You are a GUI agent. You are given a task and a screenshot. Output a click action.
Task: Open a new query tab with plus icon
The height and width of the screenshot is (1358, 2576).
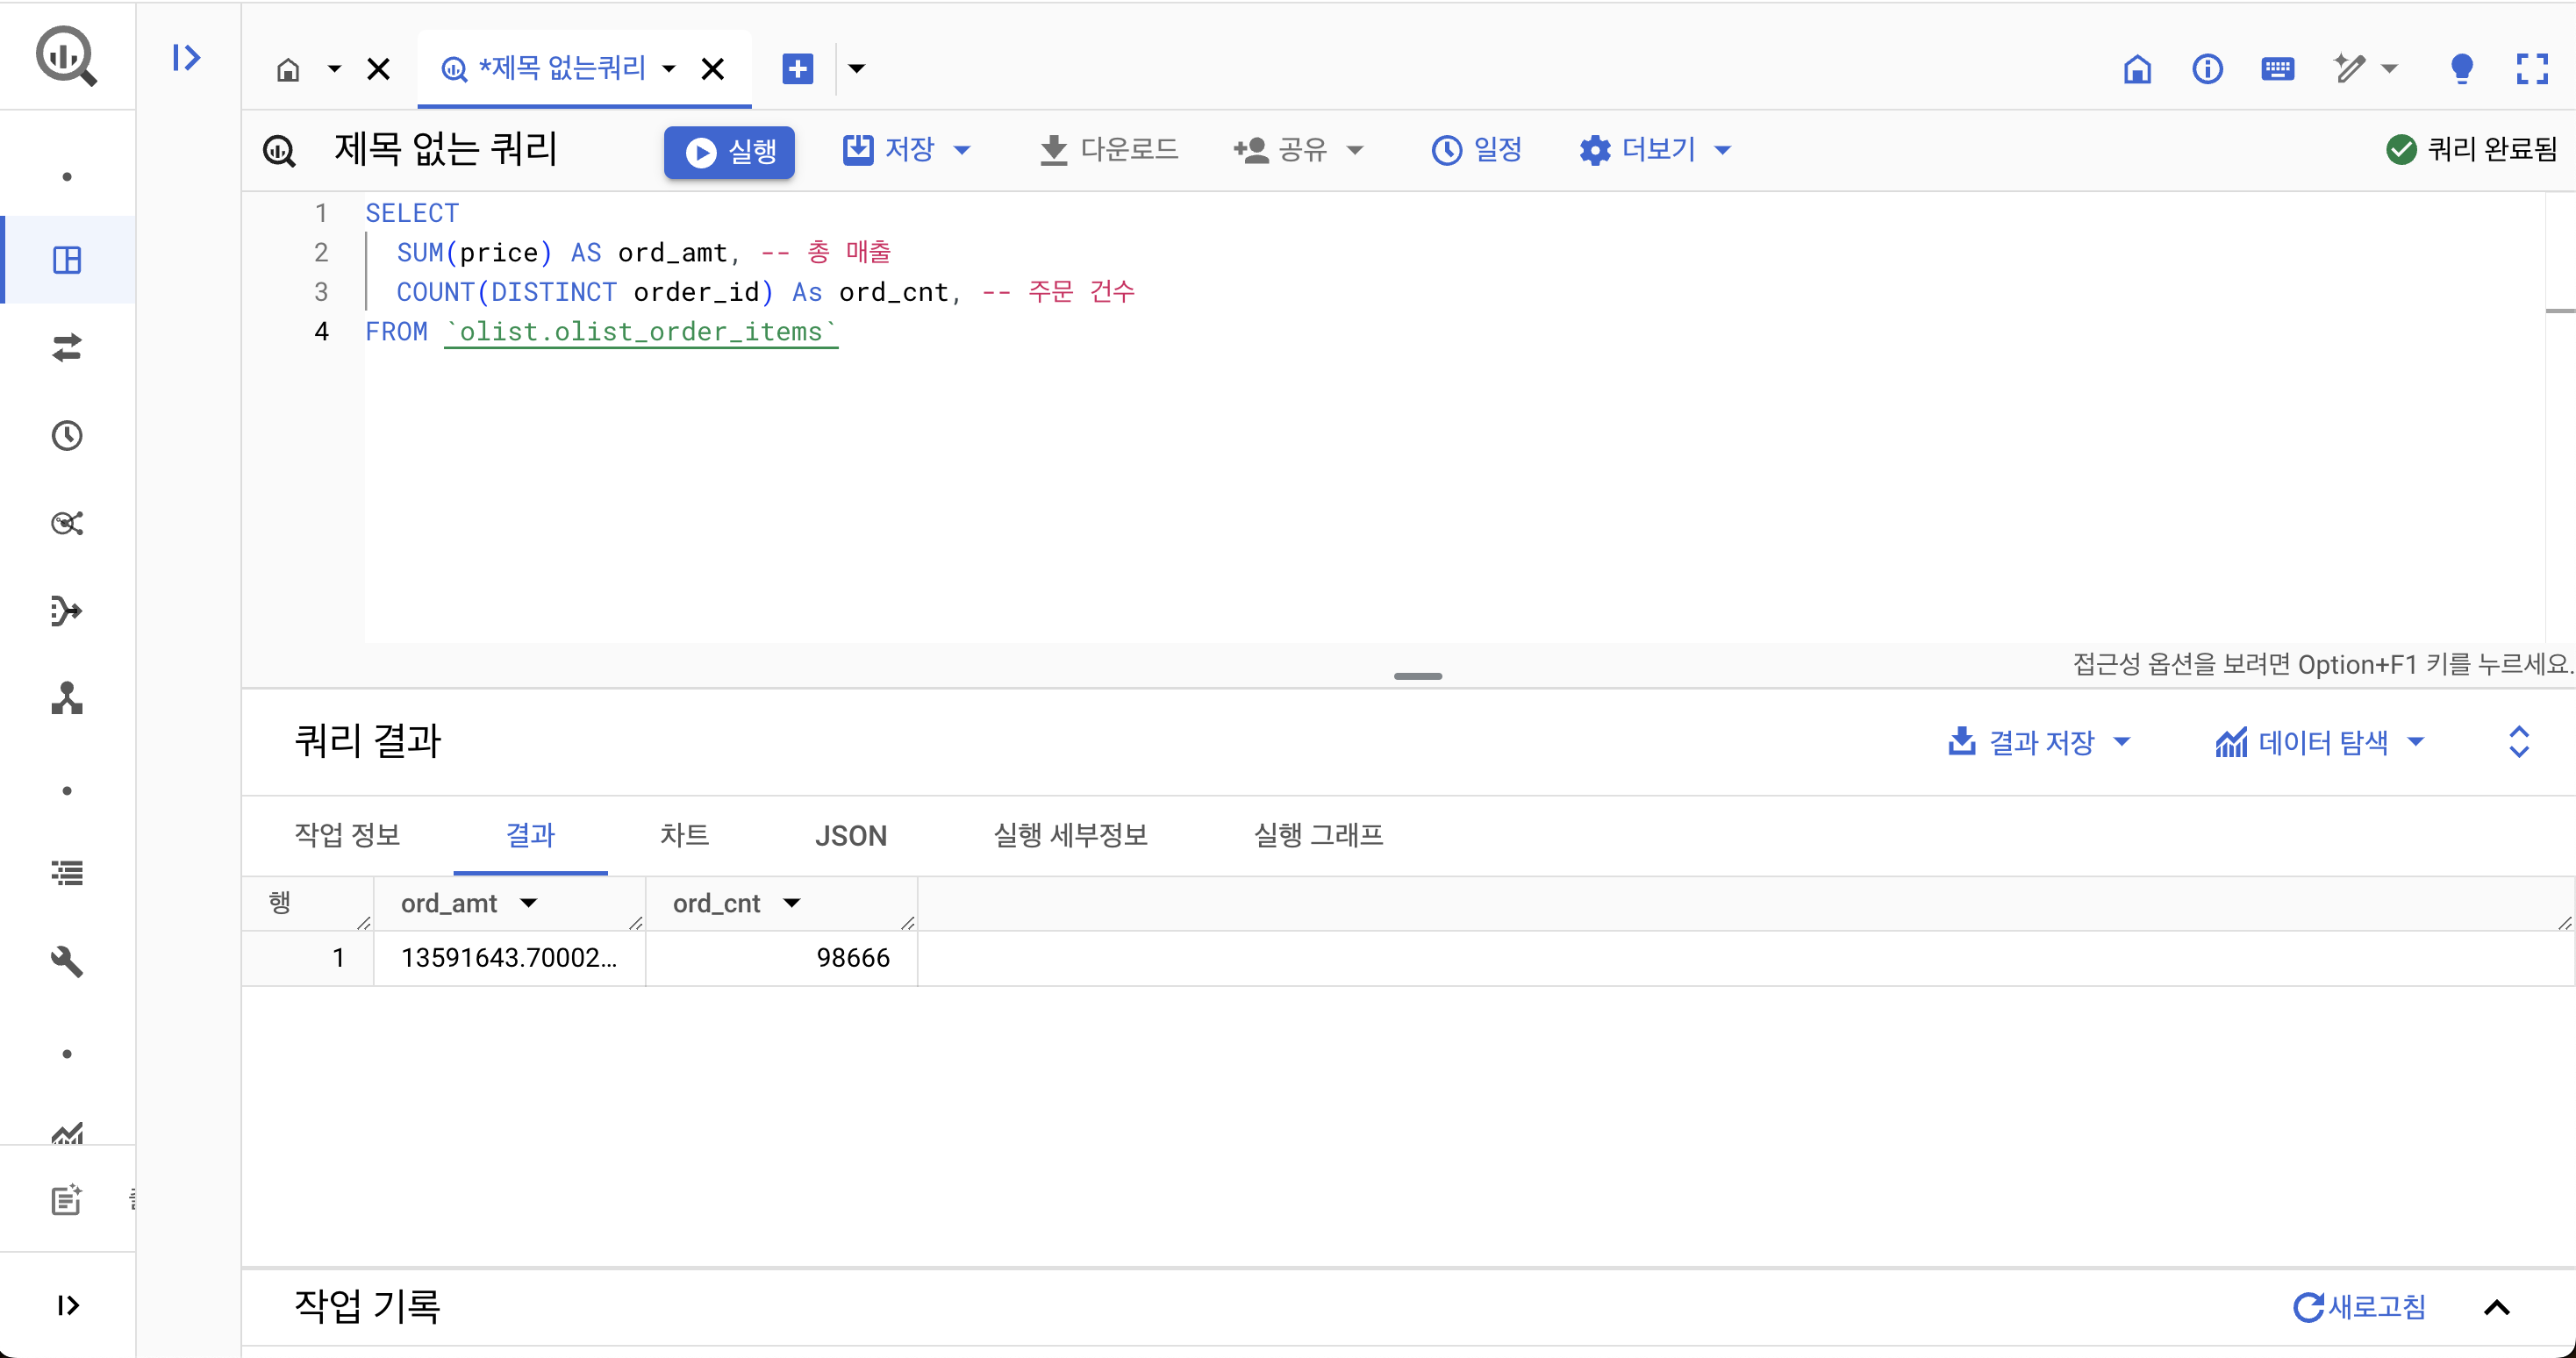tap(797, 69)
